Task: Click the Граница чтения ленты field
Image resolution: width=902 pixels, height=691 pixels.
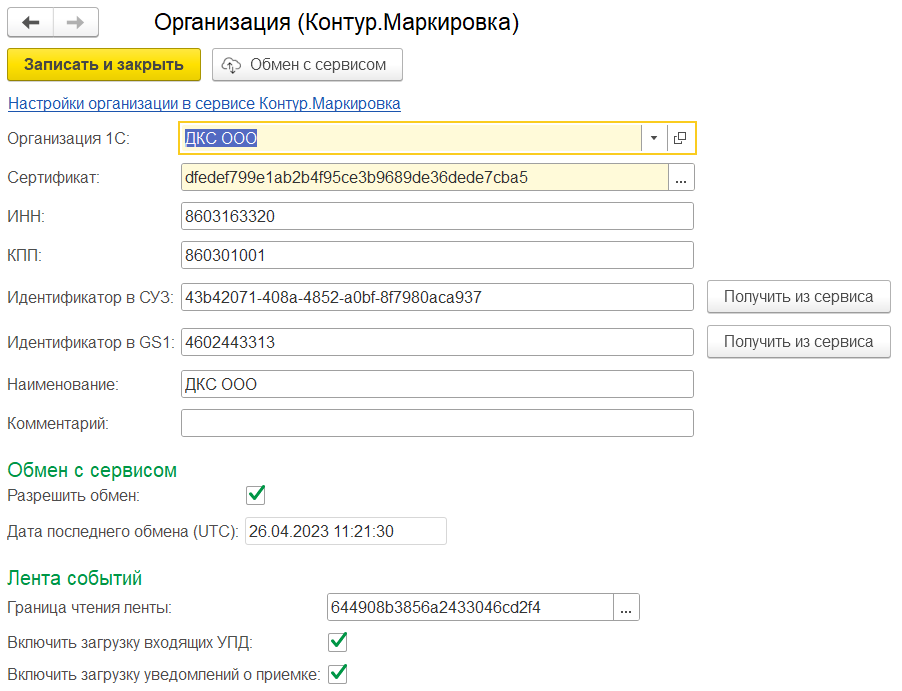Action: tap(470, 608)
